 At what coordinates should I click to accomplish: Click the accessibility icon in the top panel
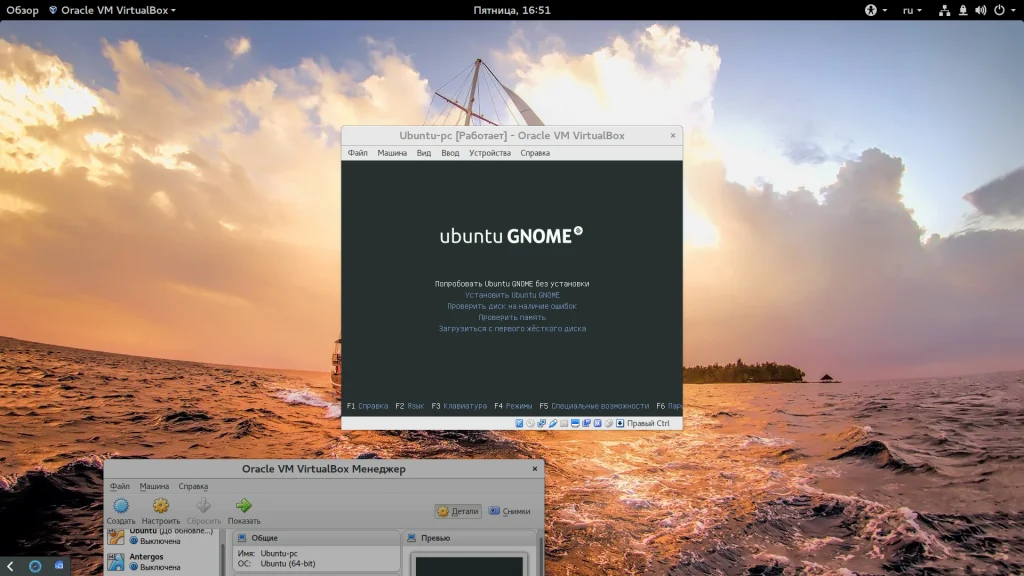coord(870,10)
